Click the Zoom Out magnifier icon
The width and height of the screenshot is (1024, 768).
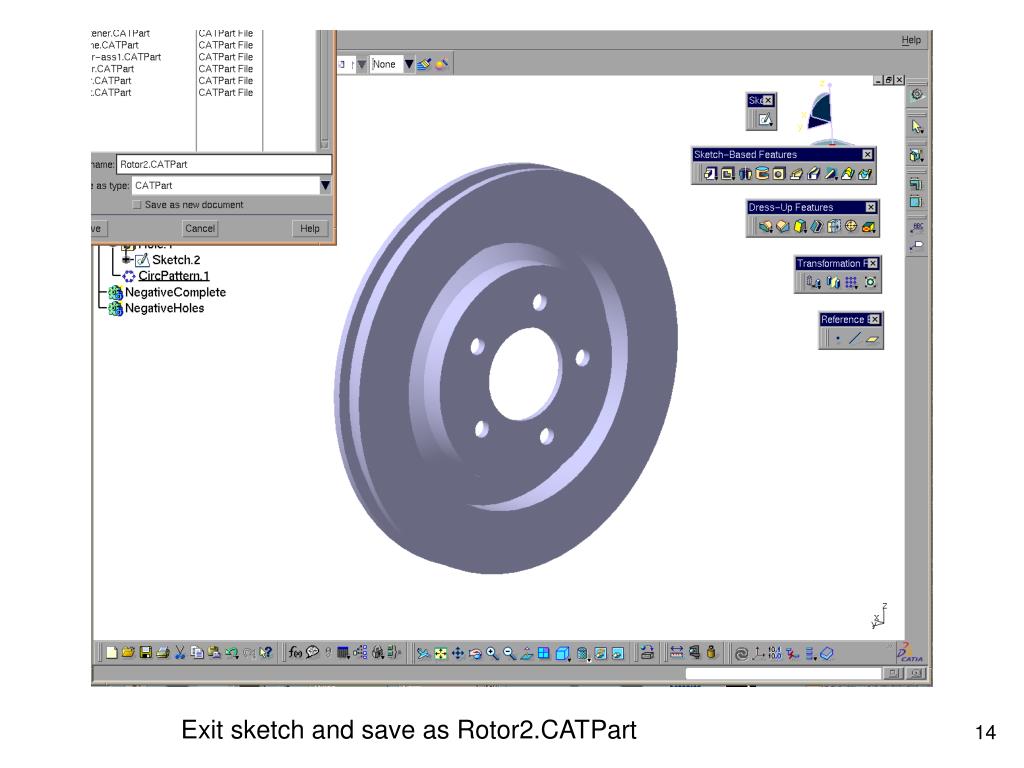[x=509, y=653]
